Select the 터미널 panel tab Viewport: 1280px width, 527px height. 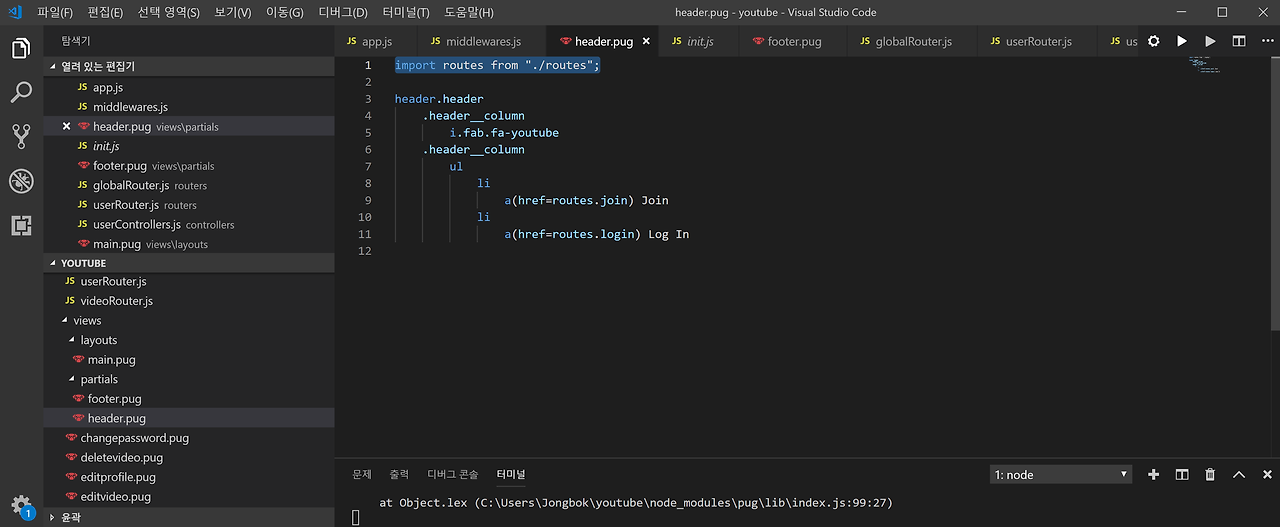(510, 474)
